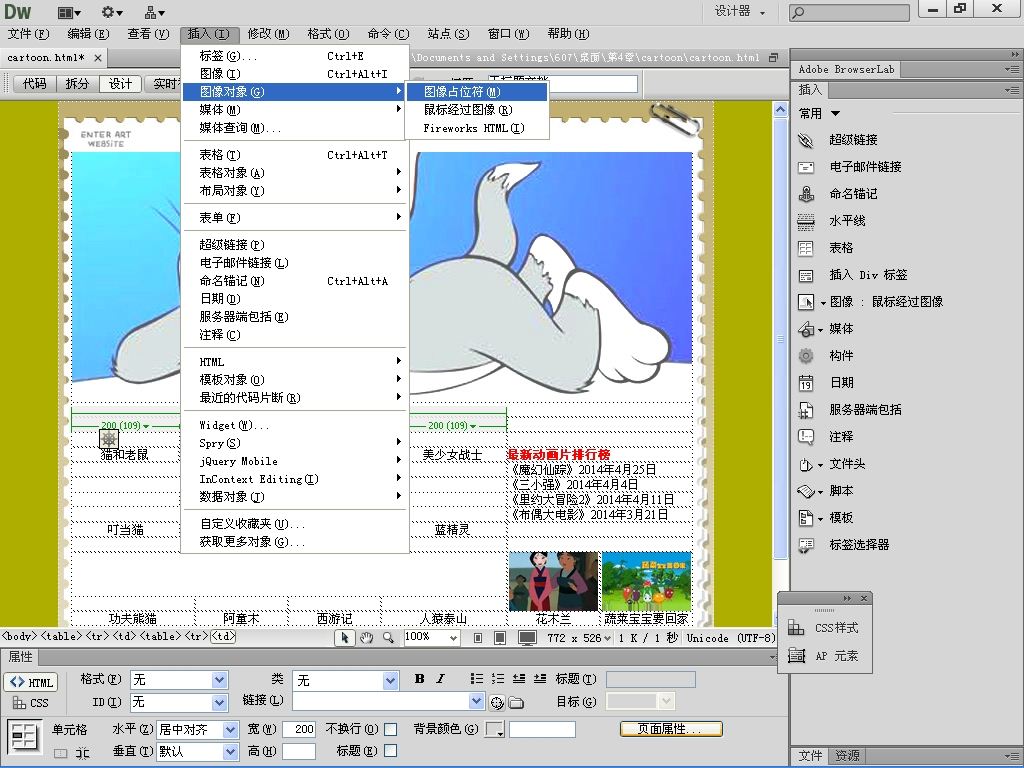Click the ordered list icon
This screenshot has width=1024, height=768.
coord(498,679)
